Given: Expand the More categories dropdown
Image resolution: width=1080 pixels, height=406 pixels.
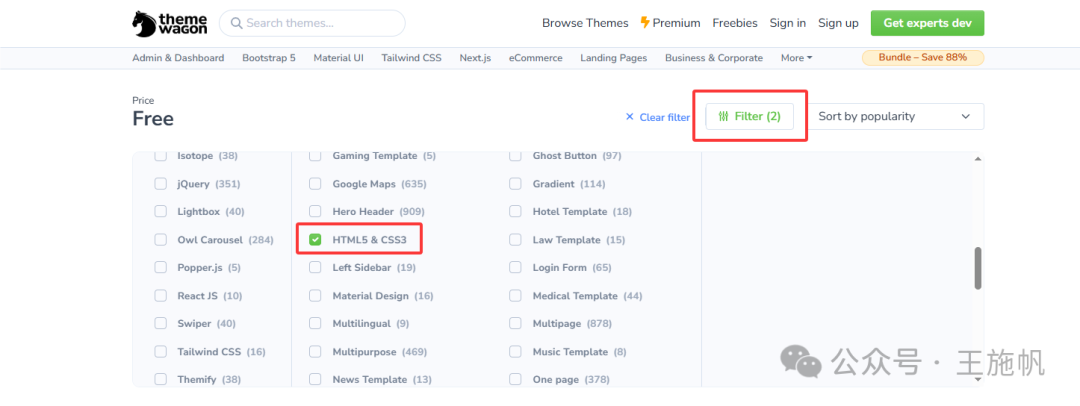Looking at the screenshot, I should pyautogui.click(x=796, y=58).
